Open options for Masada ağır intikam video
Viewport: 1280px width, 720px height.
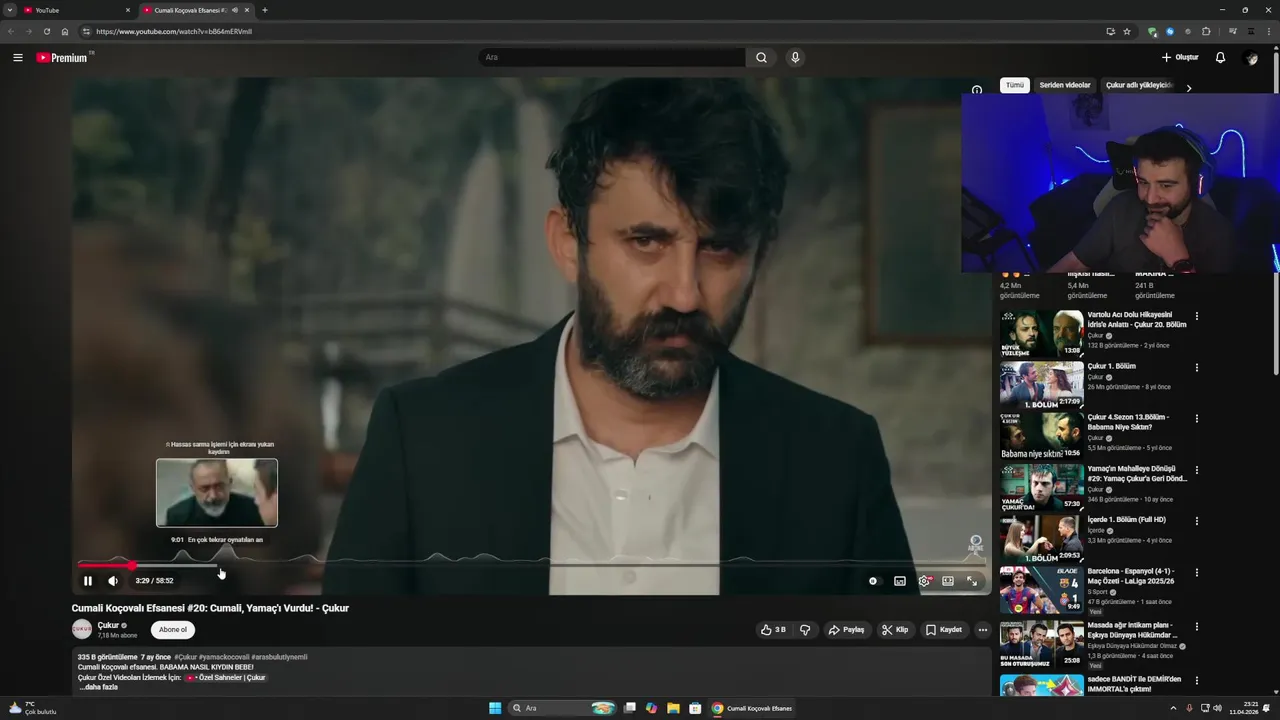1196,627
